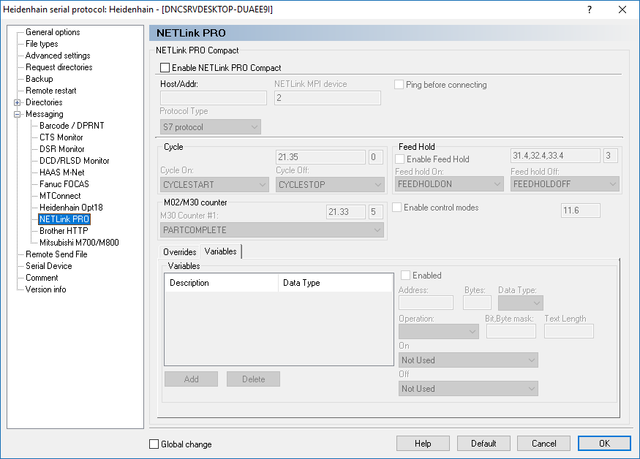Select Serial Device tree item
This screenshot has height=459, width=640.
click(49, 266)
